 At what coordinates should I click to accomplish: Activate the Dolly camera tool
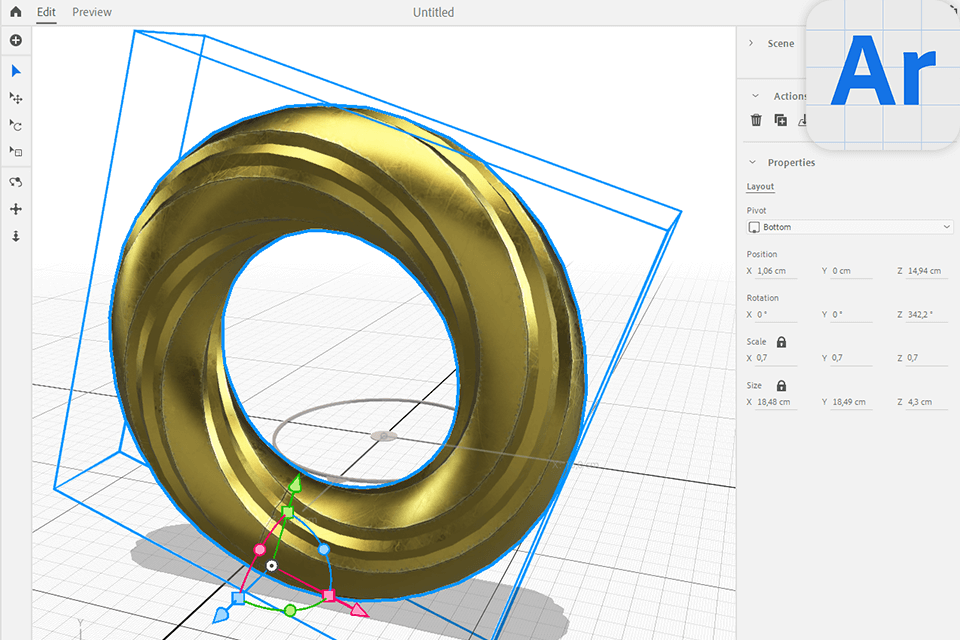[15, 236]
